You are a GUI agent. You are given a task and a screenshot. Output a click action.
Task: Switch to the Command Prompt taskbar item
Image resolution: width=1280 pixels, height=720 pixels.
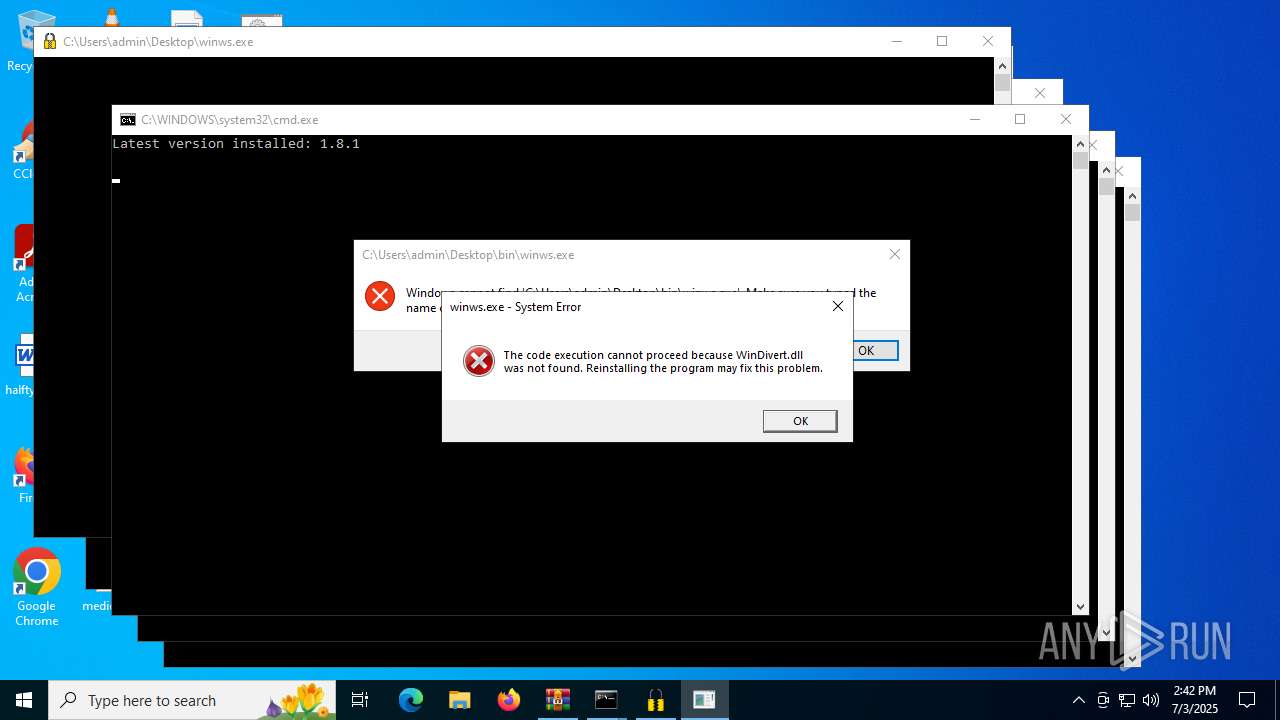pos(607,700)
